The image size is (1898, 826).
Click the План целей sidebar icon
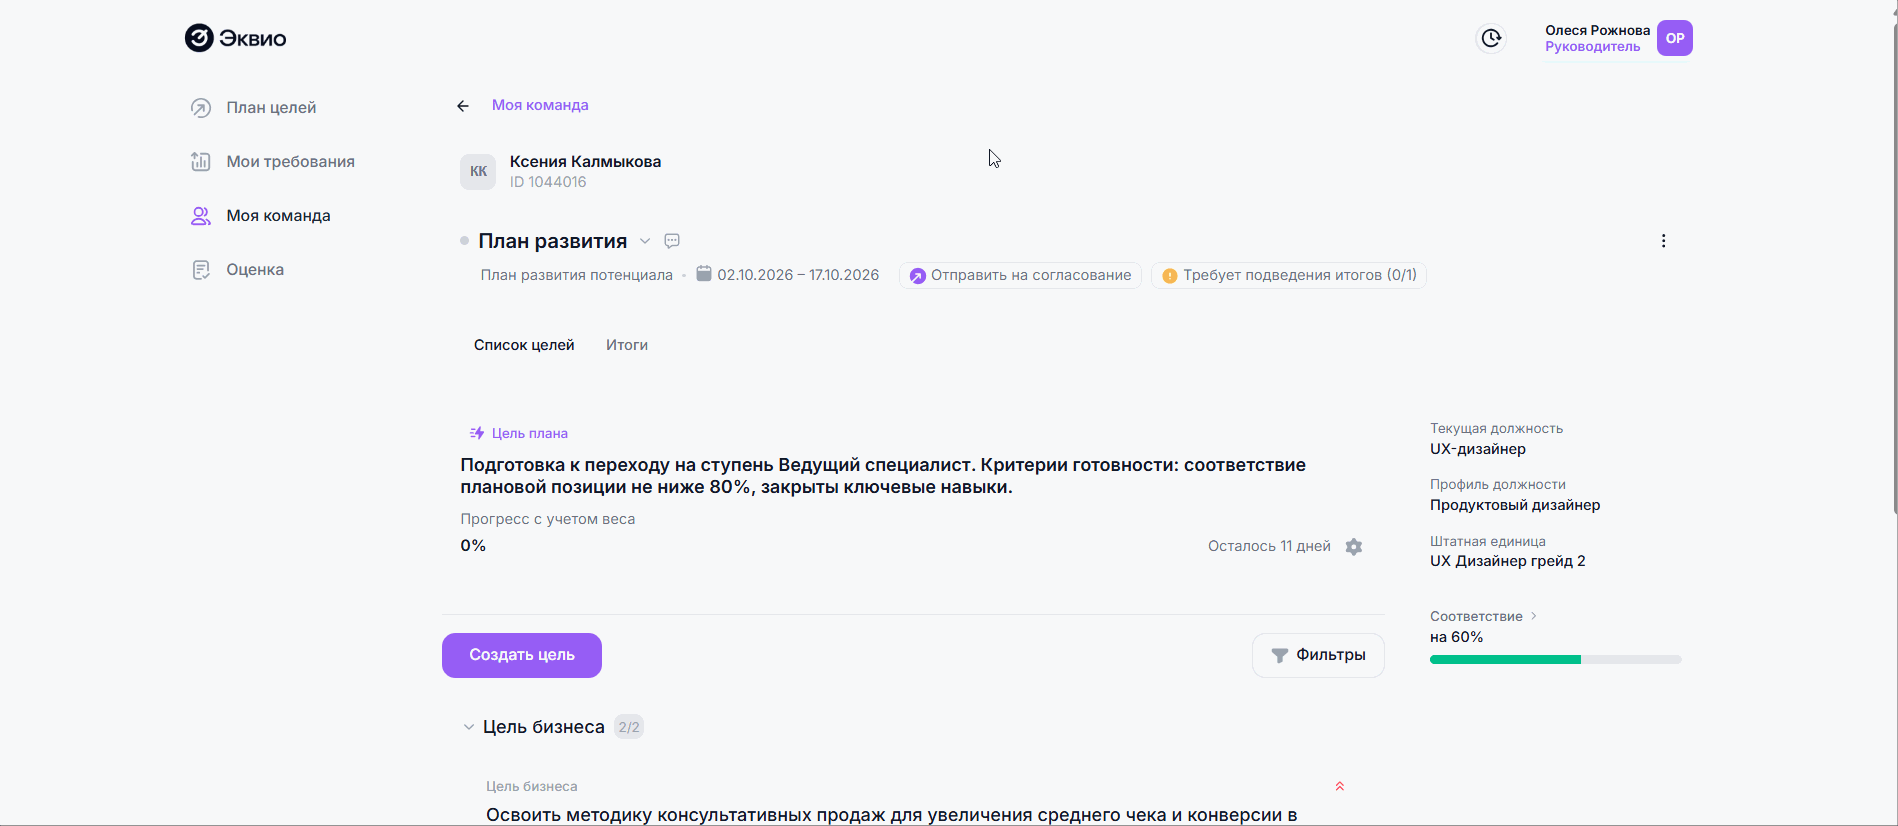point(201,108)
